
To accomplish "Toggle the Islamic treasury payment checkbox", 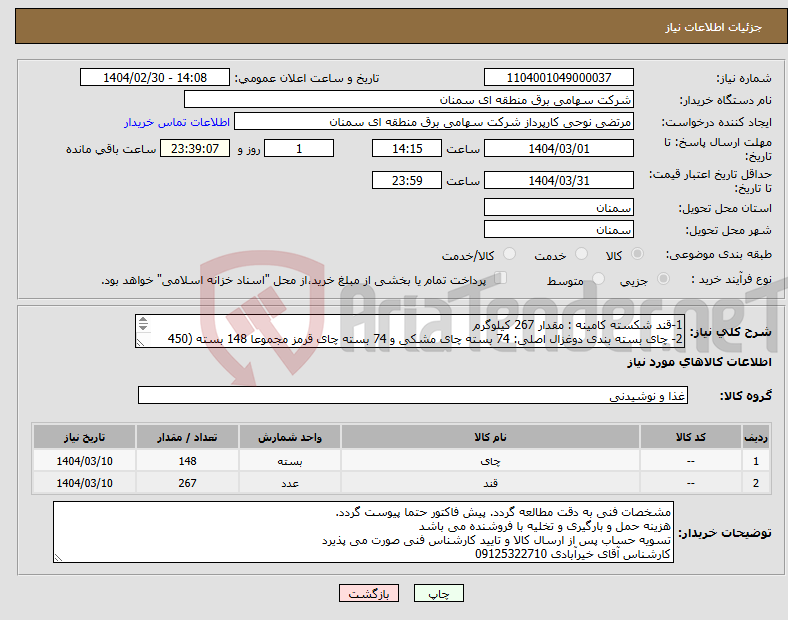I will pos(501,278).
